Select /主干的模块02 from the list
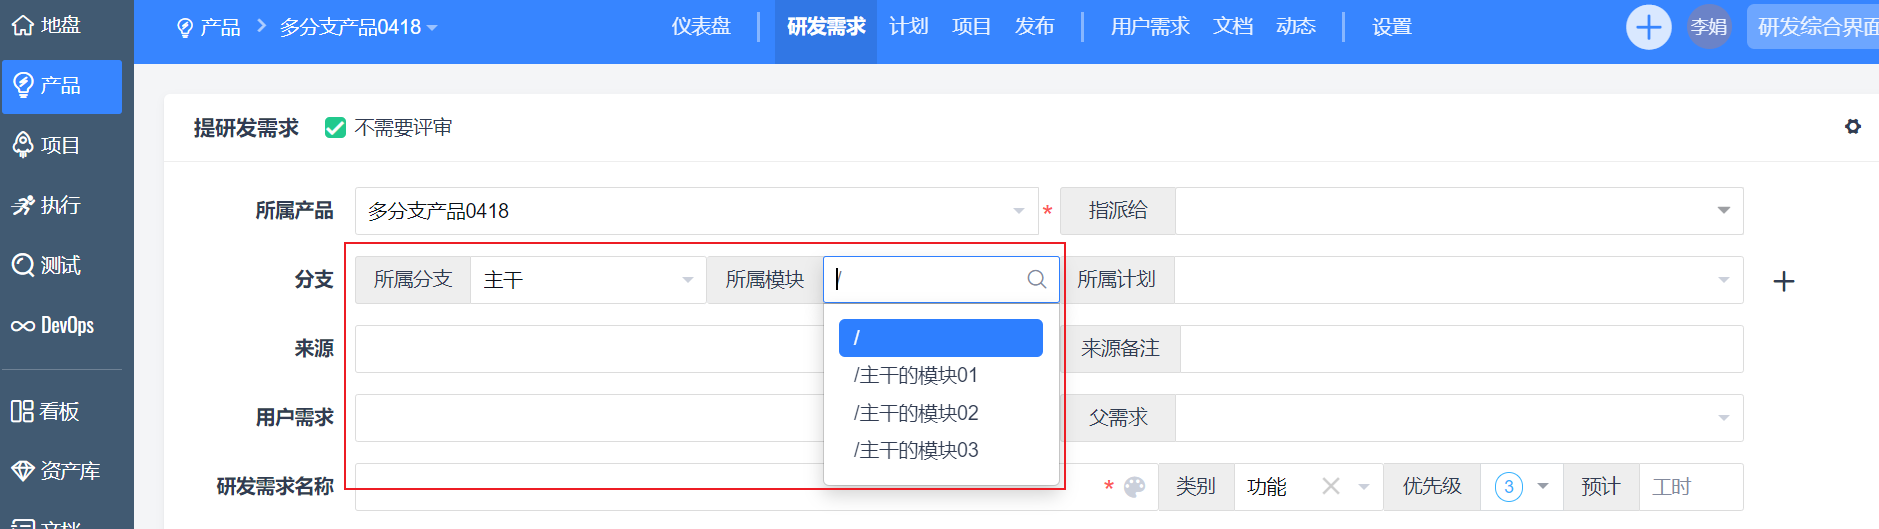 pos(941,413)
